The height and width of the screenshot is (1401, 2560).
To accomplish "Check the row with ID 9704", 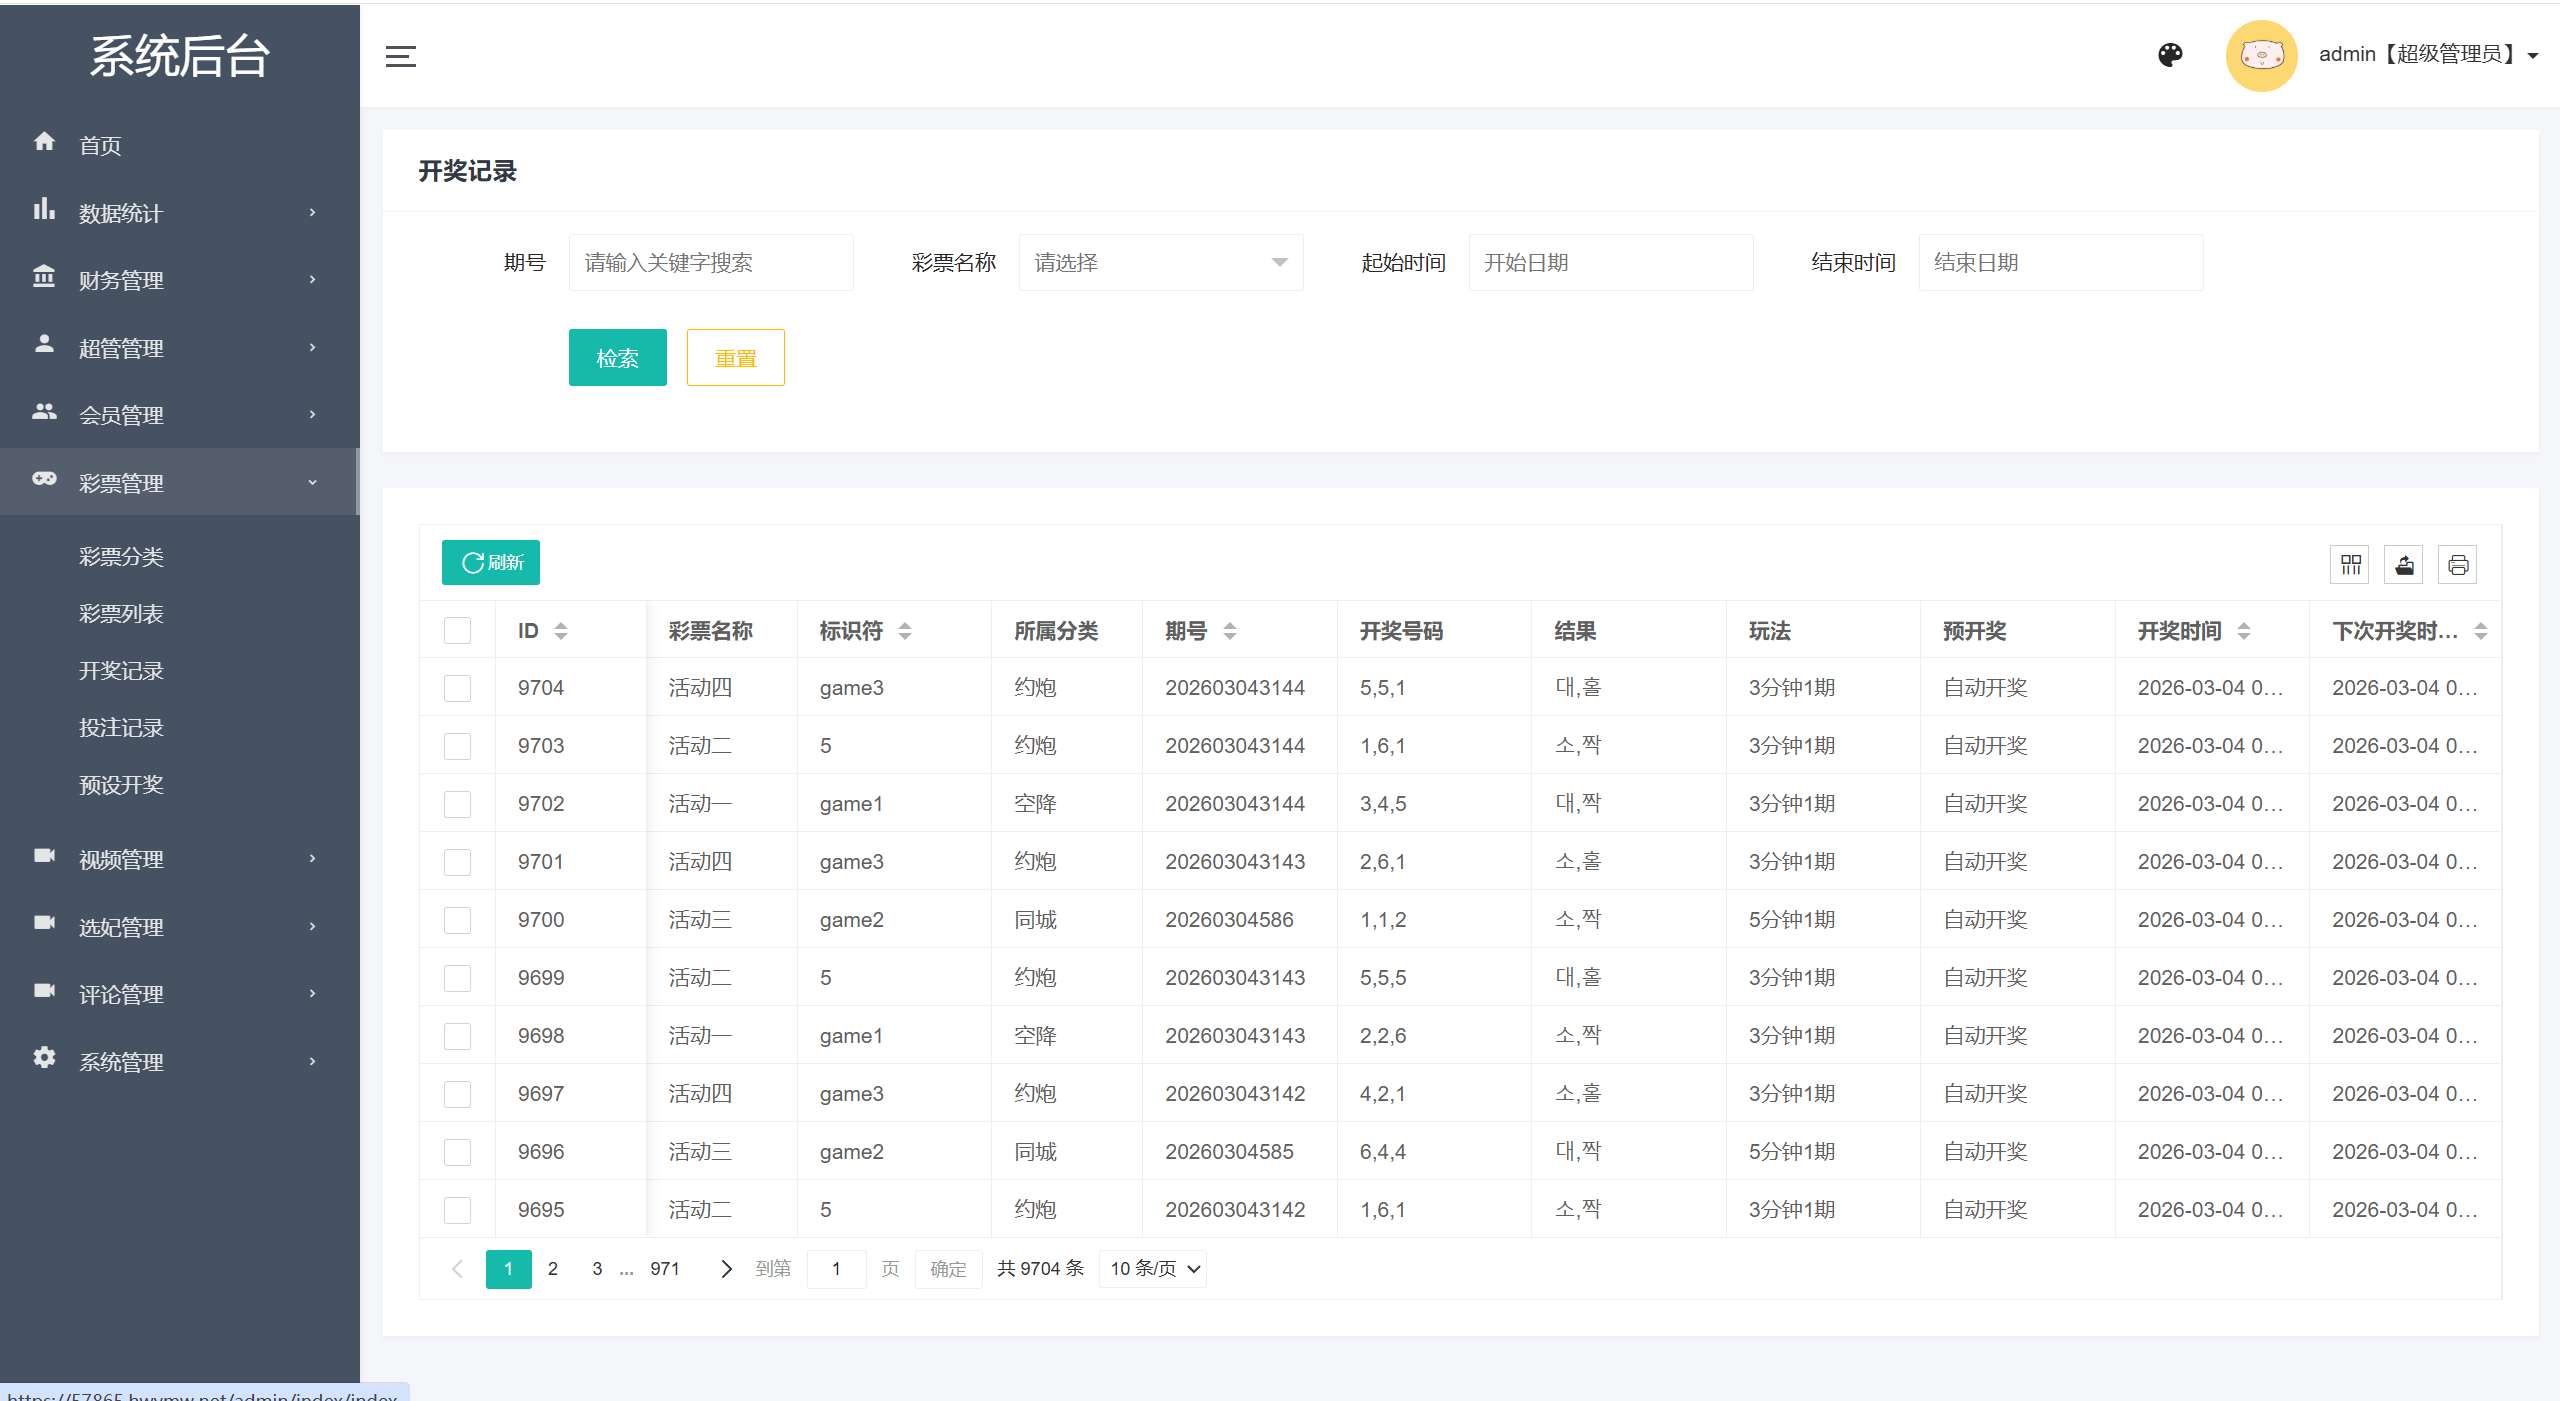I will [457, 688].
